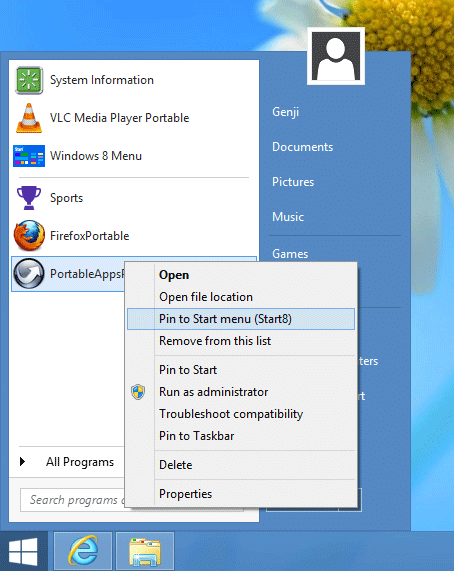This screenshot has width=454, height=571.
Task: Select Run as administrator
Action: (x=241, y=392)
